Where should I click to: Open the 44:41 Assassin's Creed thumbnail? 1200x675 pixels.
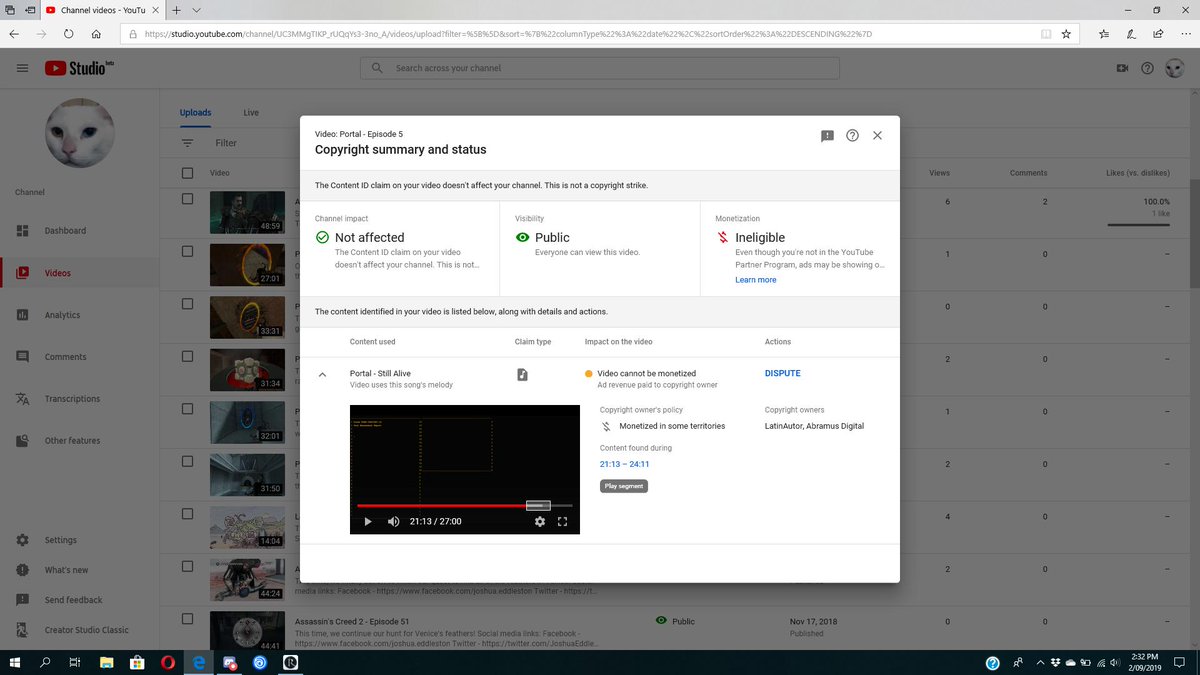click(247, 632)
